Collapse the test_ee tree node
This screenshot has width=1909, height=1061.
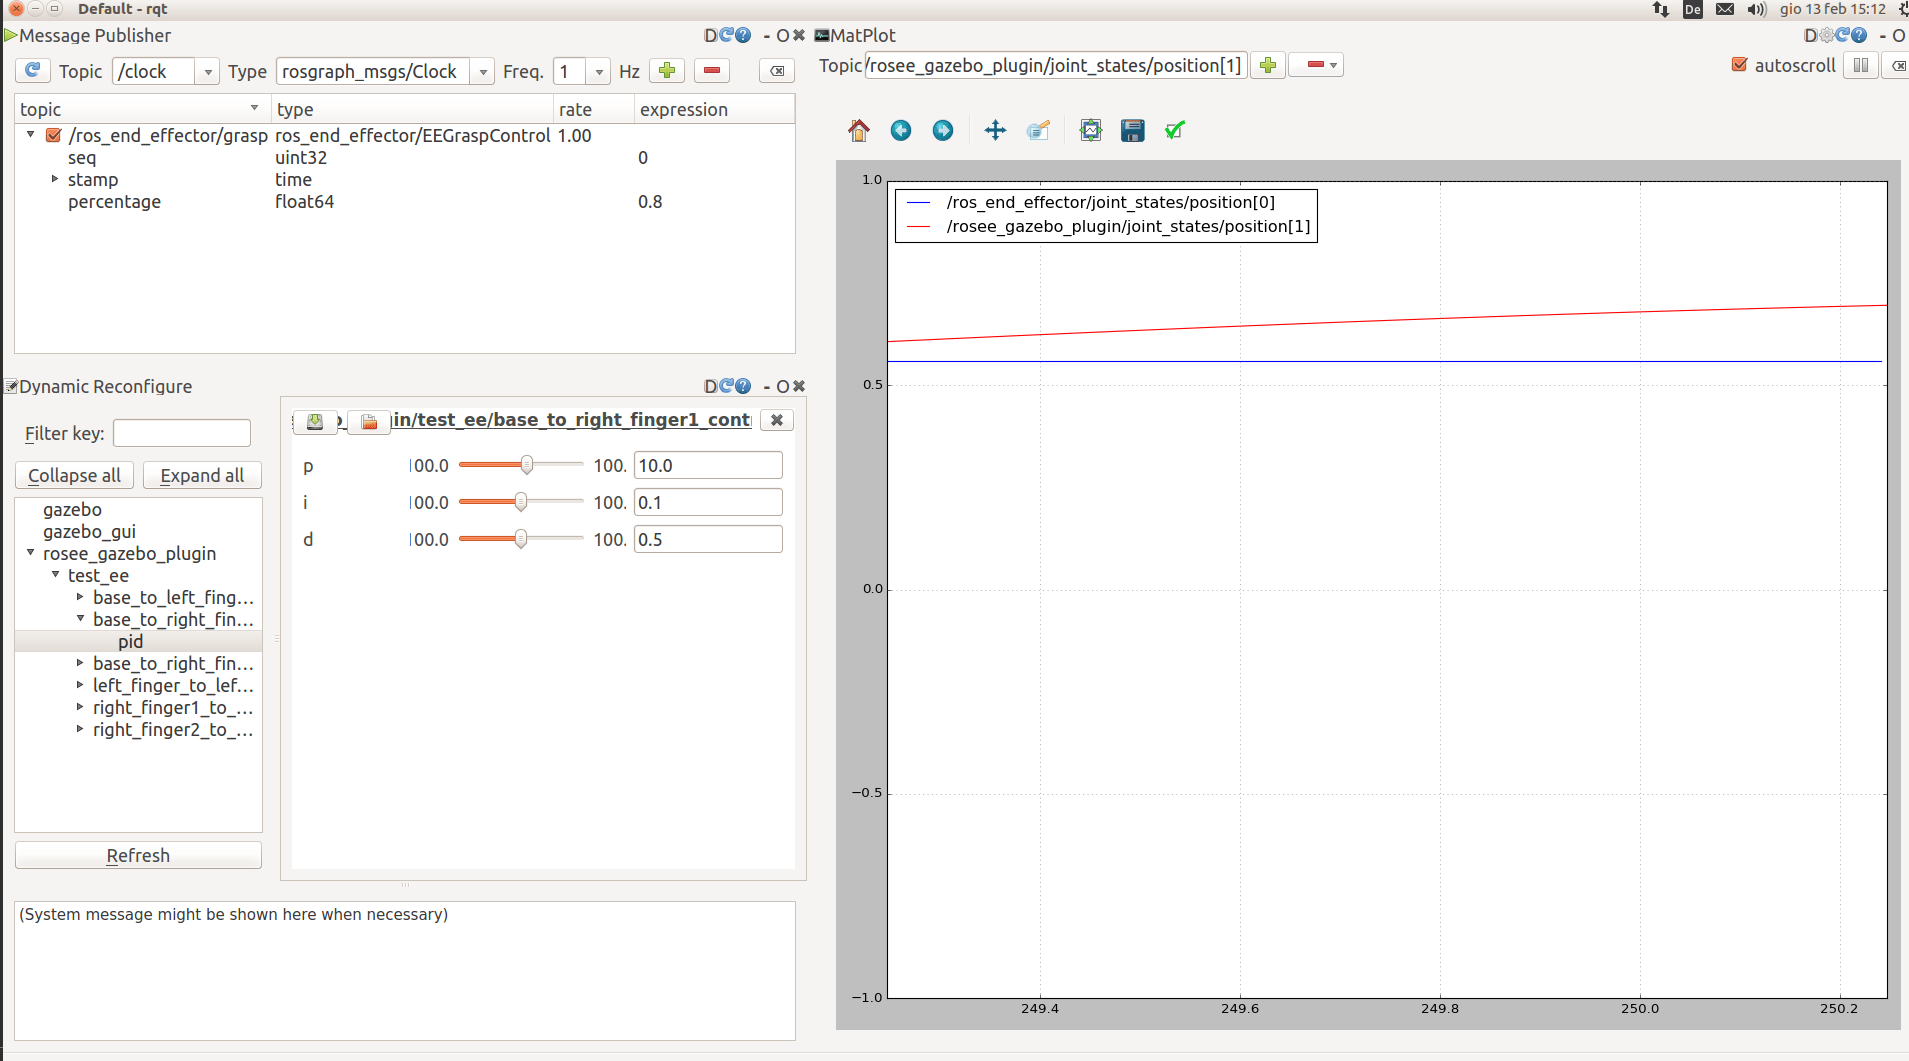(x=56, y=575)
